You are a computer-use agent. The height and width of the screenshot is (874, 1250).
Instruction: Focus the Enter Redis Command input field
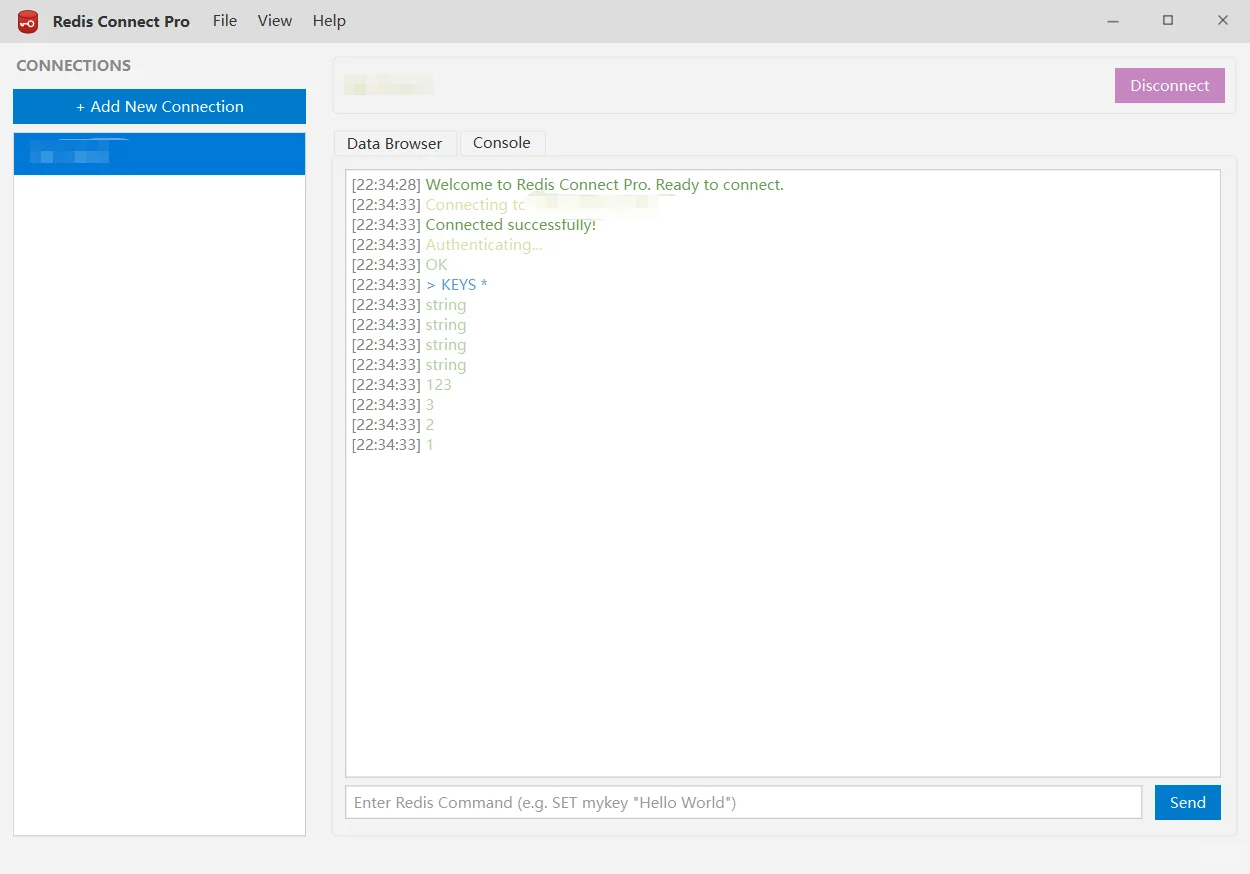[x=744, y=802]
